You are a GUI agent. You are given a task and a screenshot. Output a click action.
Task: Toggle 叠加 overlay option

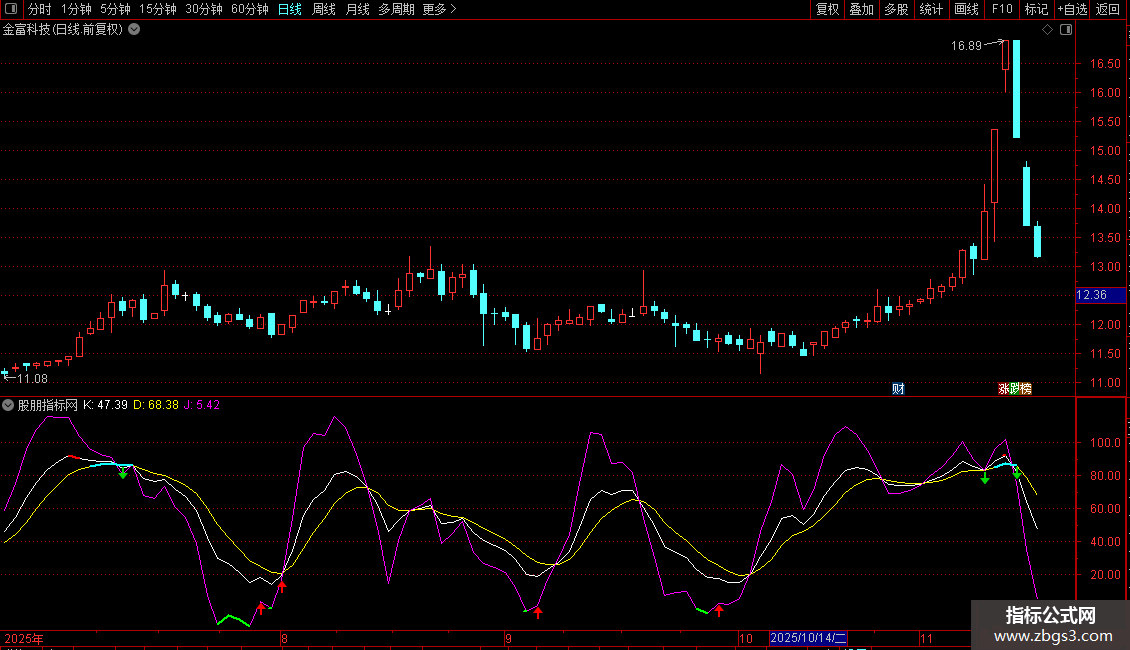click(861, 9)
